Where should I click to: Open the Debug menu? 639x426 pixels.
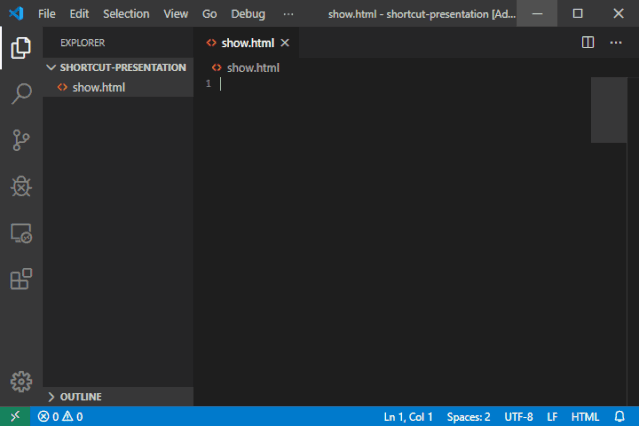(x=248, y=14)
